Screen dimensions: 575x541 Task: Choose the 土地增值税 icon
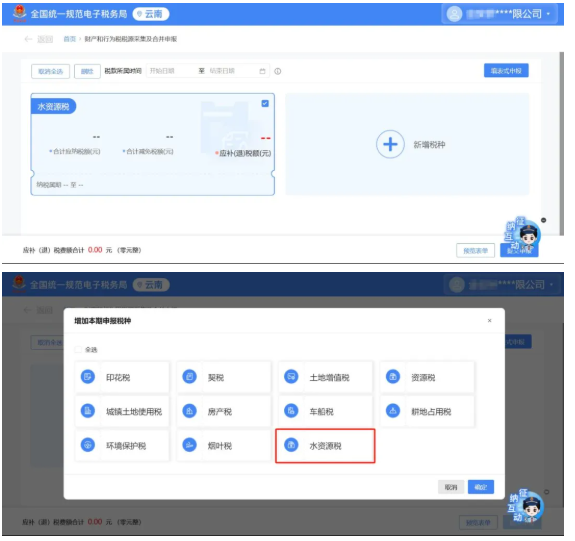(291, 377)
